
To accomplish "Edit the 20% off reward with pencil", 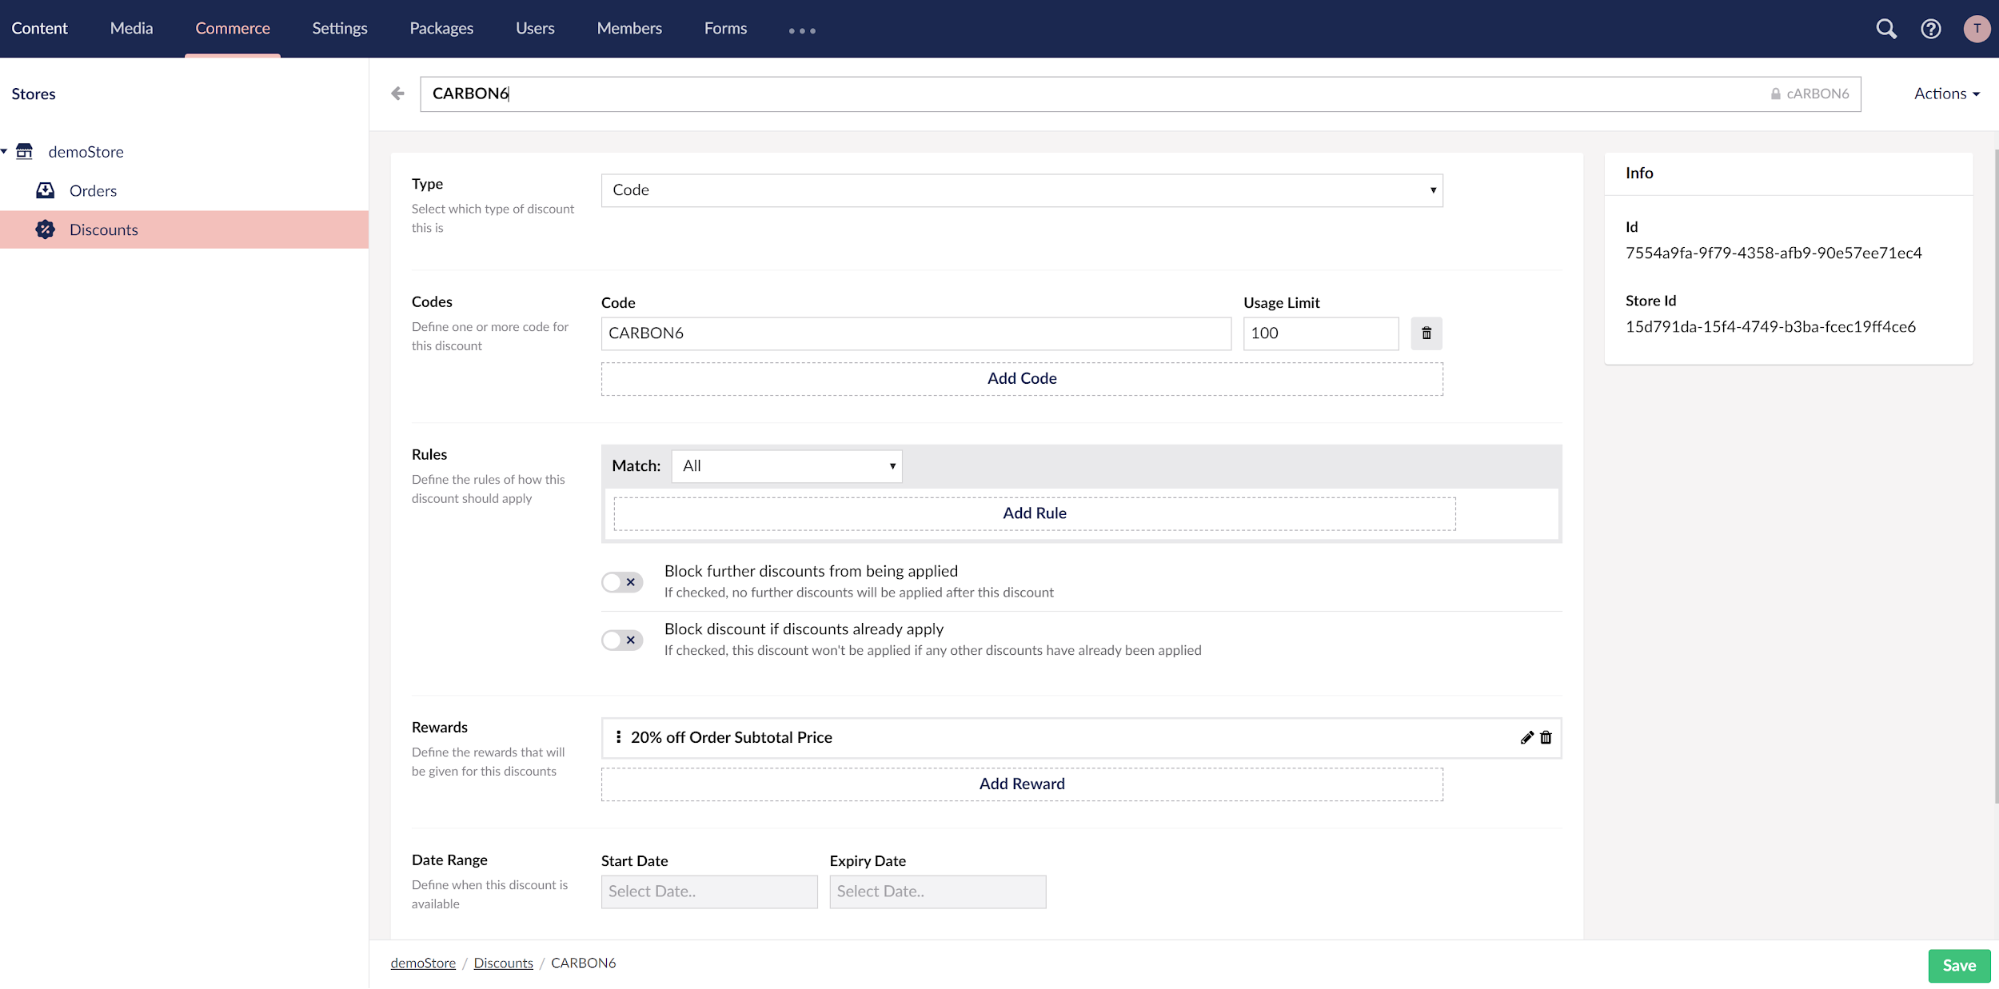I will tap(1526, 738).
